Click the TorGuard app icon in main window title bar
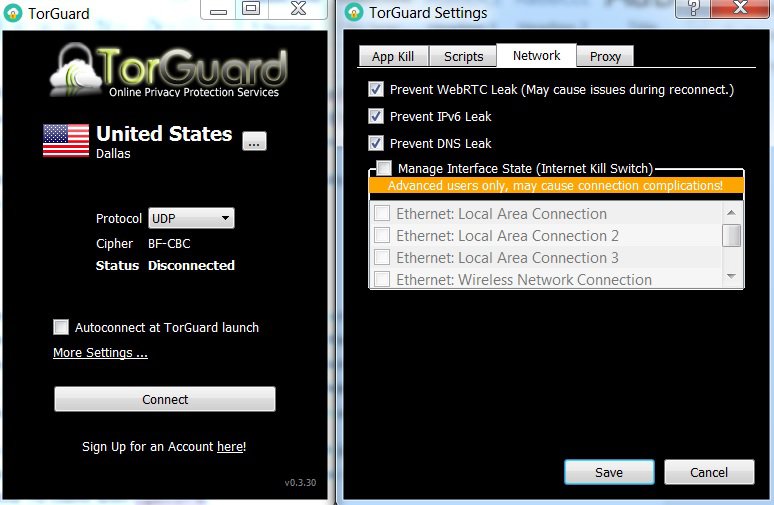This screenshot has width=774, height=505. (12, 13)
